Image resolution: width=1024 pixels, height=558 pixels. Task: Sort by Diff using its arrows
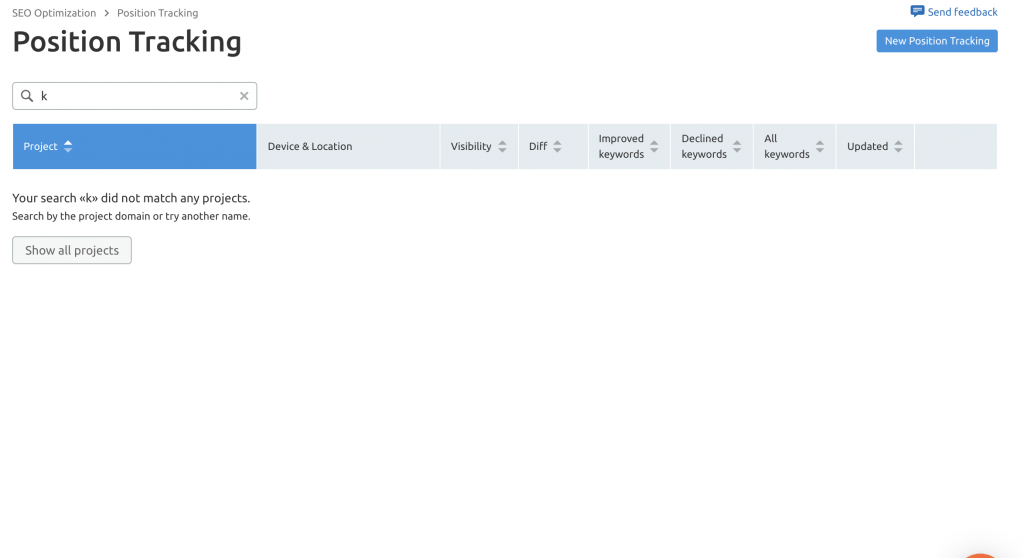[x=557, y=146]
